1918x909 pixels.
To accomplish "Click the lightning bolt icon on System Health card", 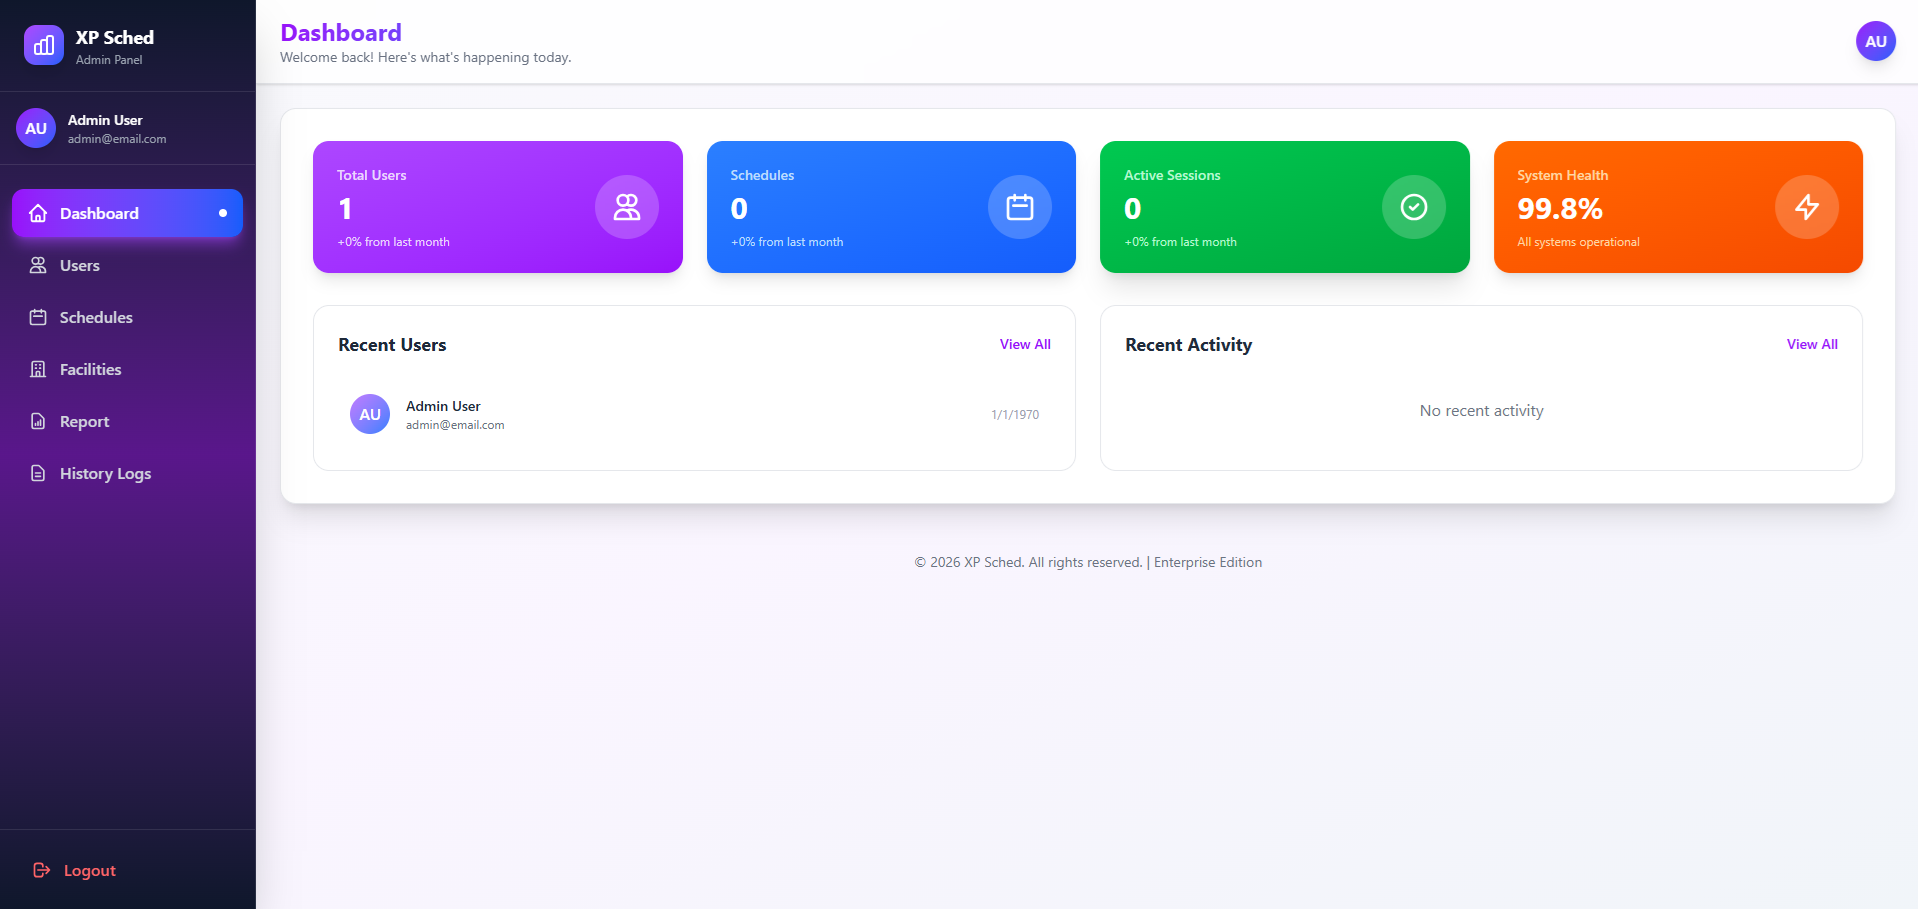I will [1806, 207].
